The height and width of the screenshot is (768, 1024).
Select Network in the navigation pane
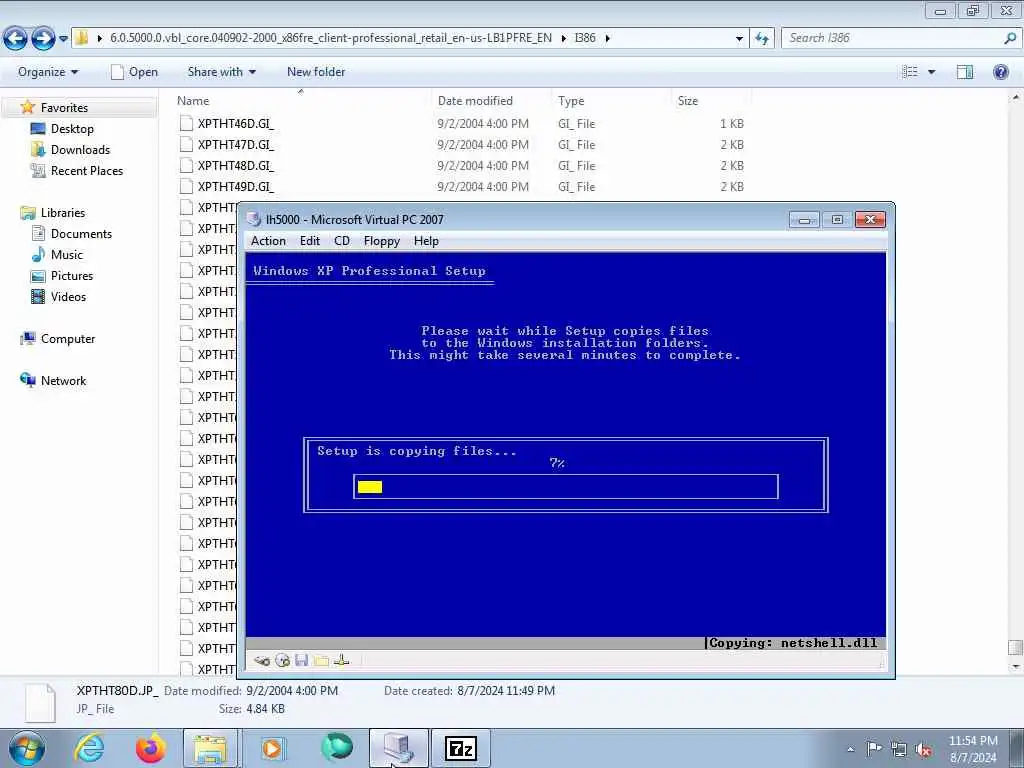63,381
